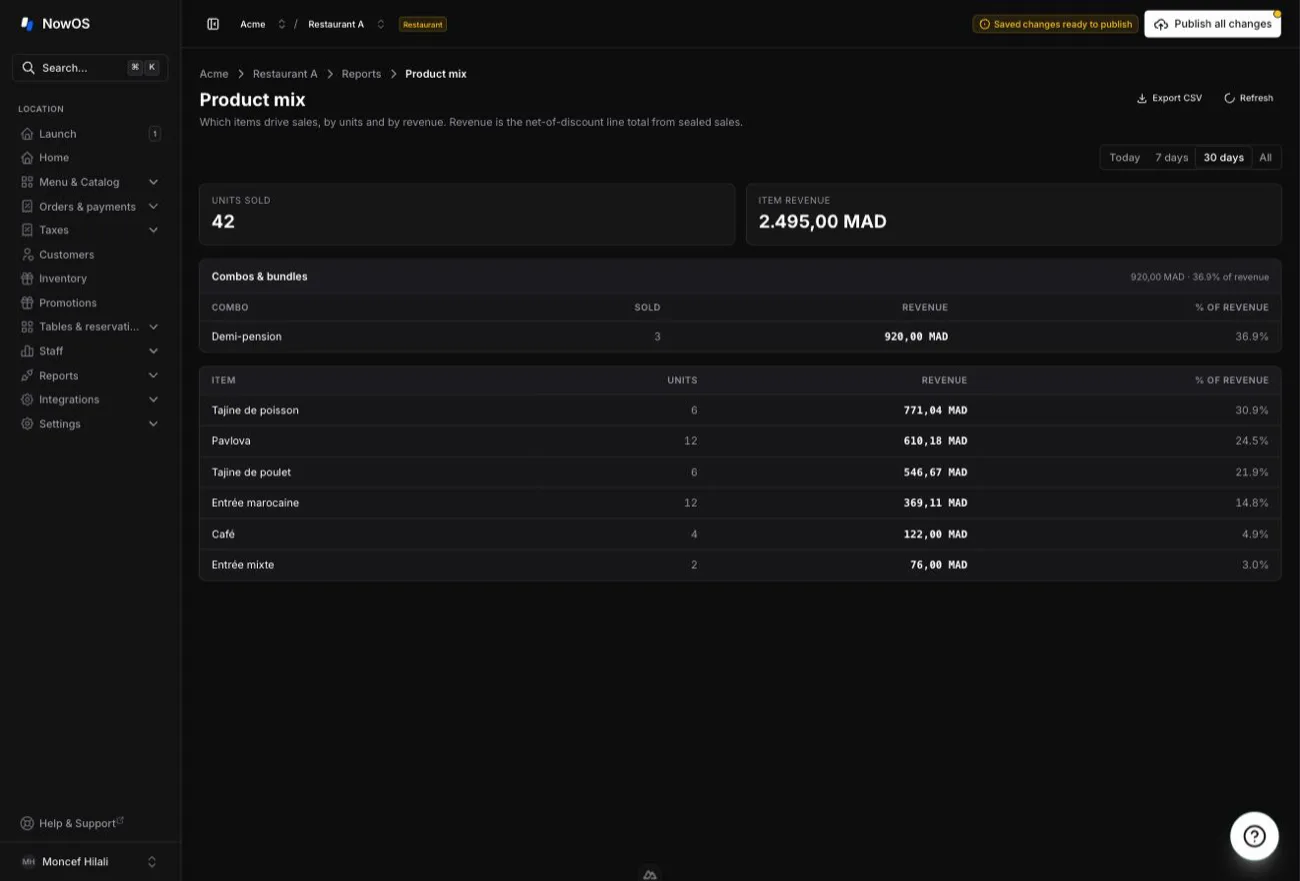Click the Orders & payments icon
This screenshot has height=881, width=1300.
tap(27, 206)
